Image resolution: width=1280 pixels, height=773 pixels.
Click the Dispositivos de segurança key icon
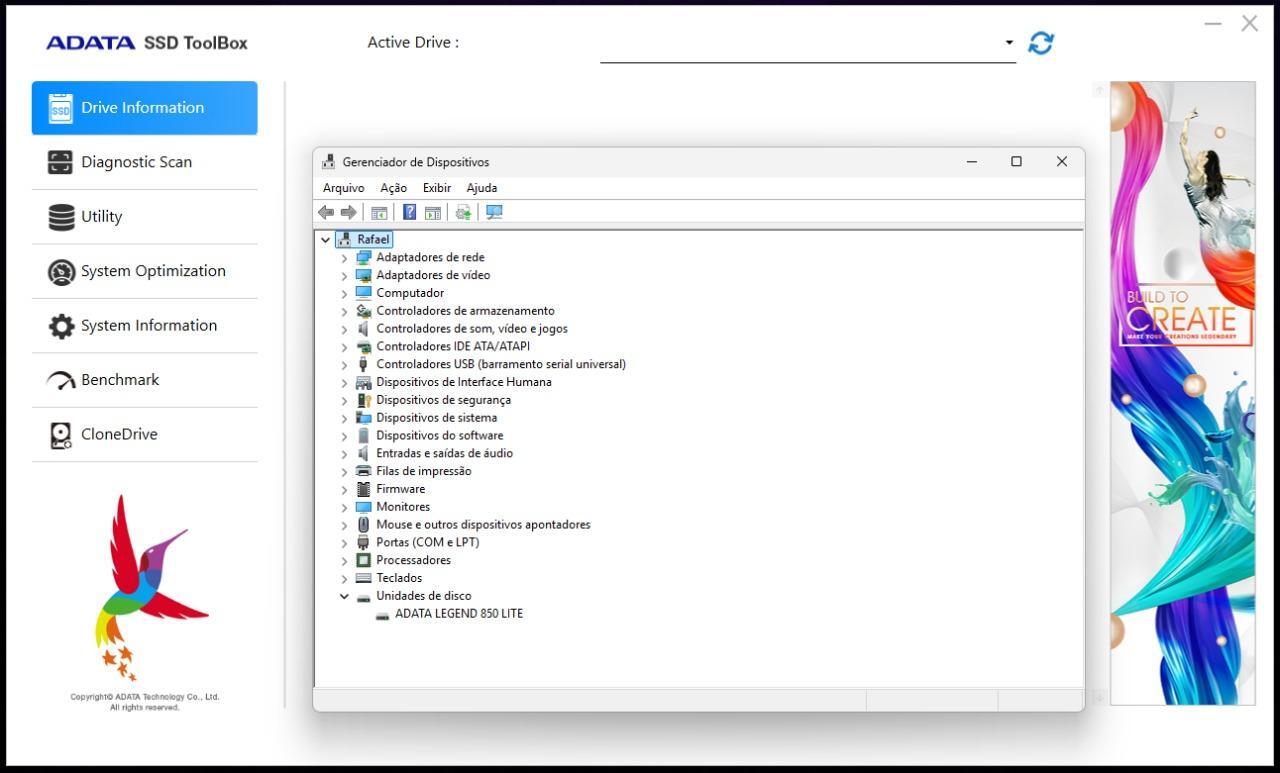(363, 400)
